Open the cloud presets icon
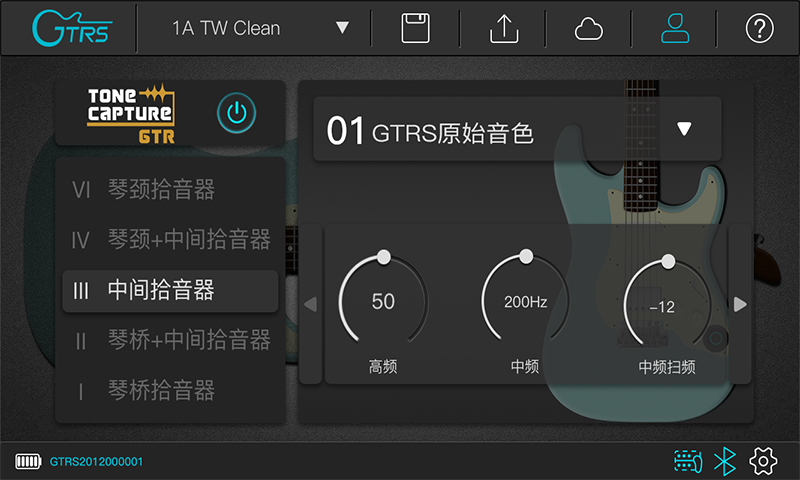 coord(589,29)
